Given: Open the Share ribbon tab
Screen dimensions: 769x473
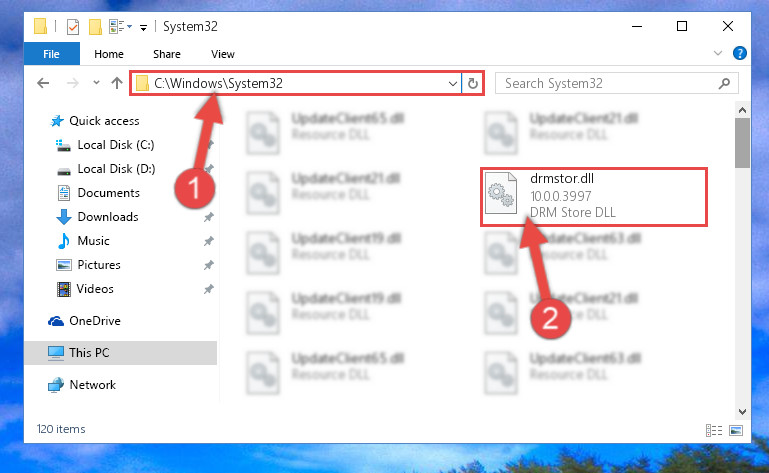Looking at the screenshot, I should pyautogui.click(x=167, y=54).
